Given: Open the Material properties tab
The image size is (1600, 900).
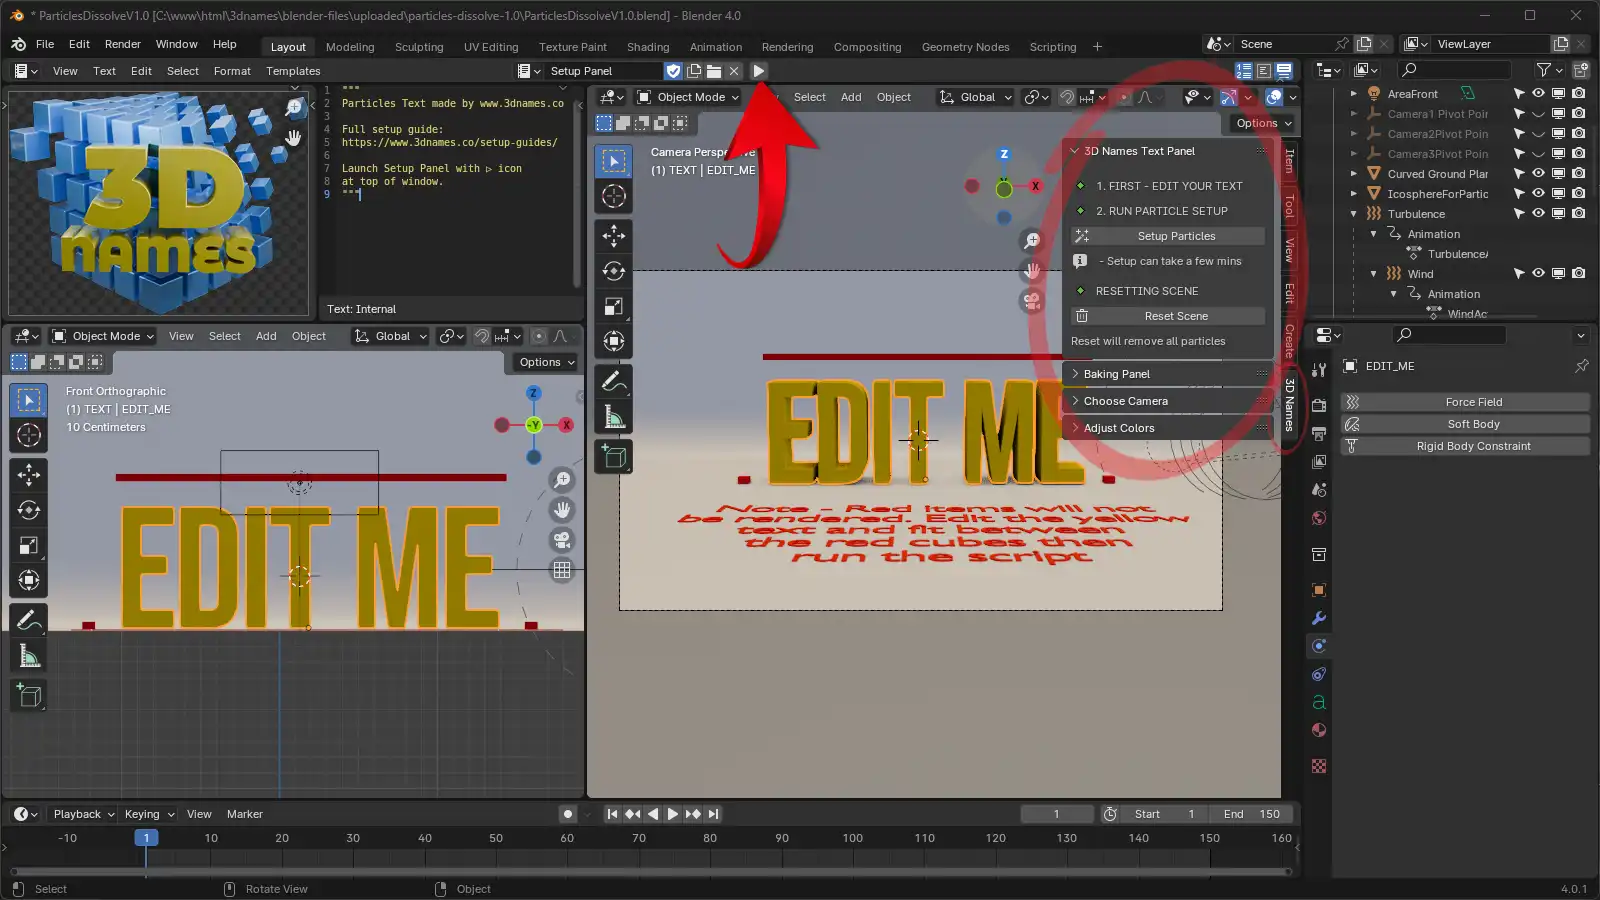Looking at the screenshot, I should (x=1319, y=730).
